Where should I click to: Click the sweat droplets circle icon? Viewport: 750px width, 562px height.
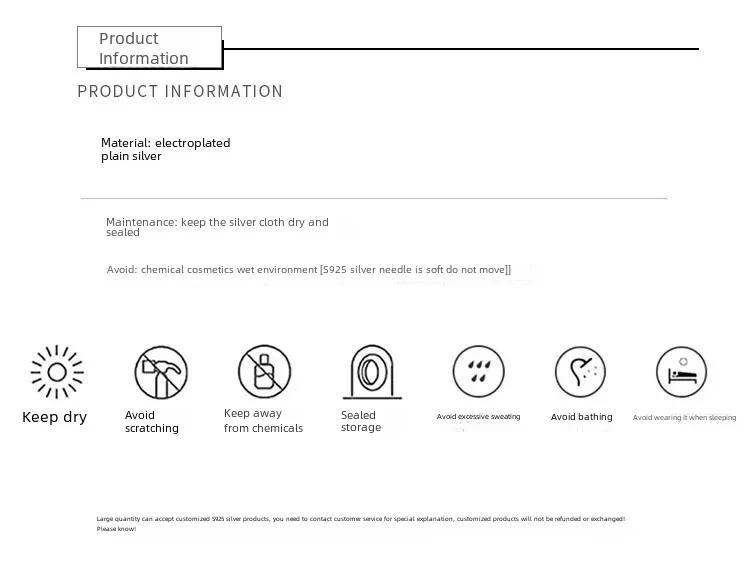478,372
